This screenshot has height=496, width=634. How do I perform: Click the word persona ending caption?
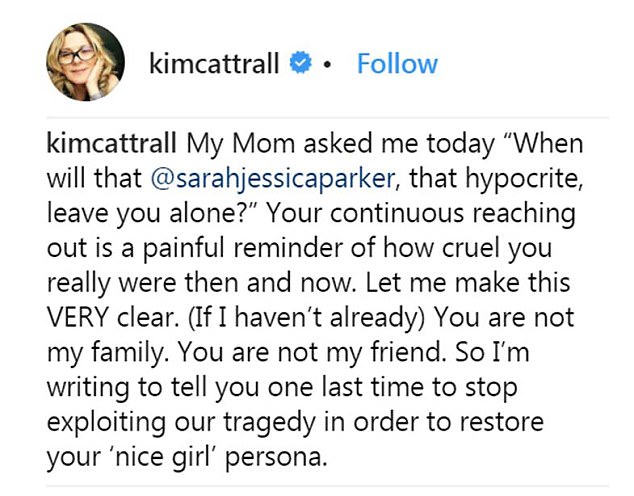coord(276,458)
